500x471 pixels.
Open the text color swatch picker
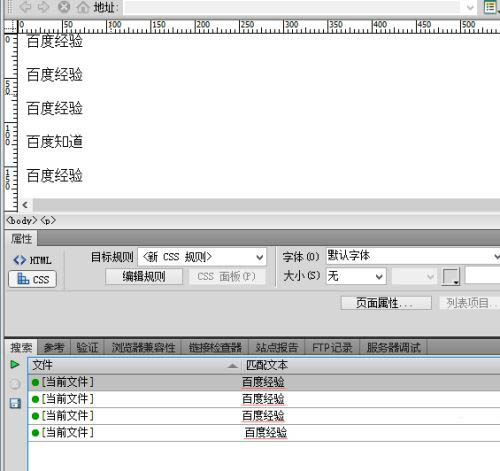click(x=451, y=277)
